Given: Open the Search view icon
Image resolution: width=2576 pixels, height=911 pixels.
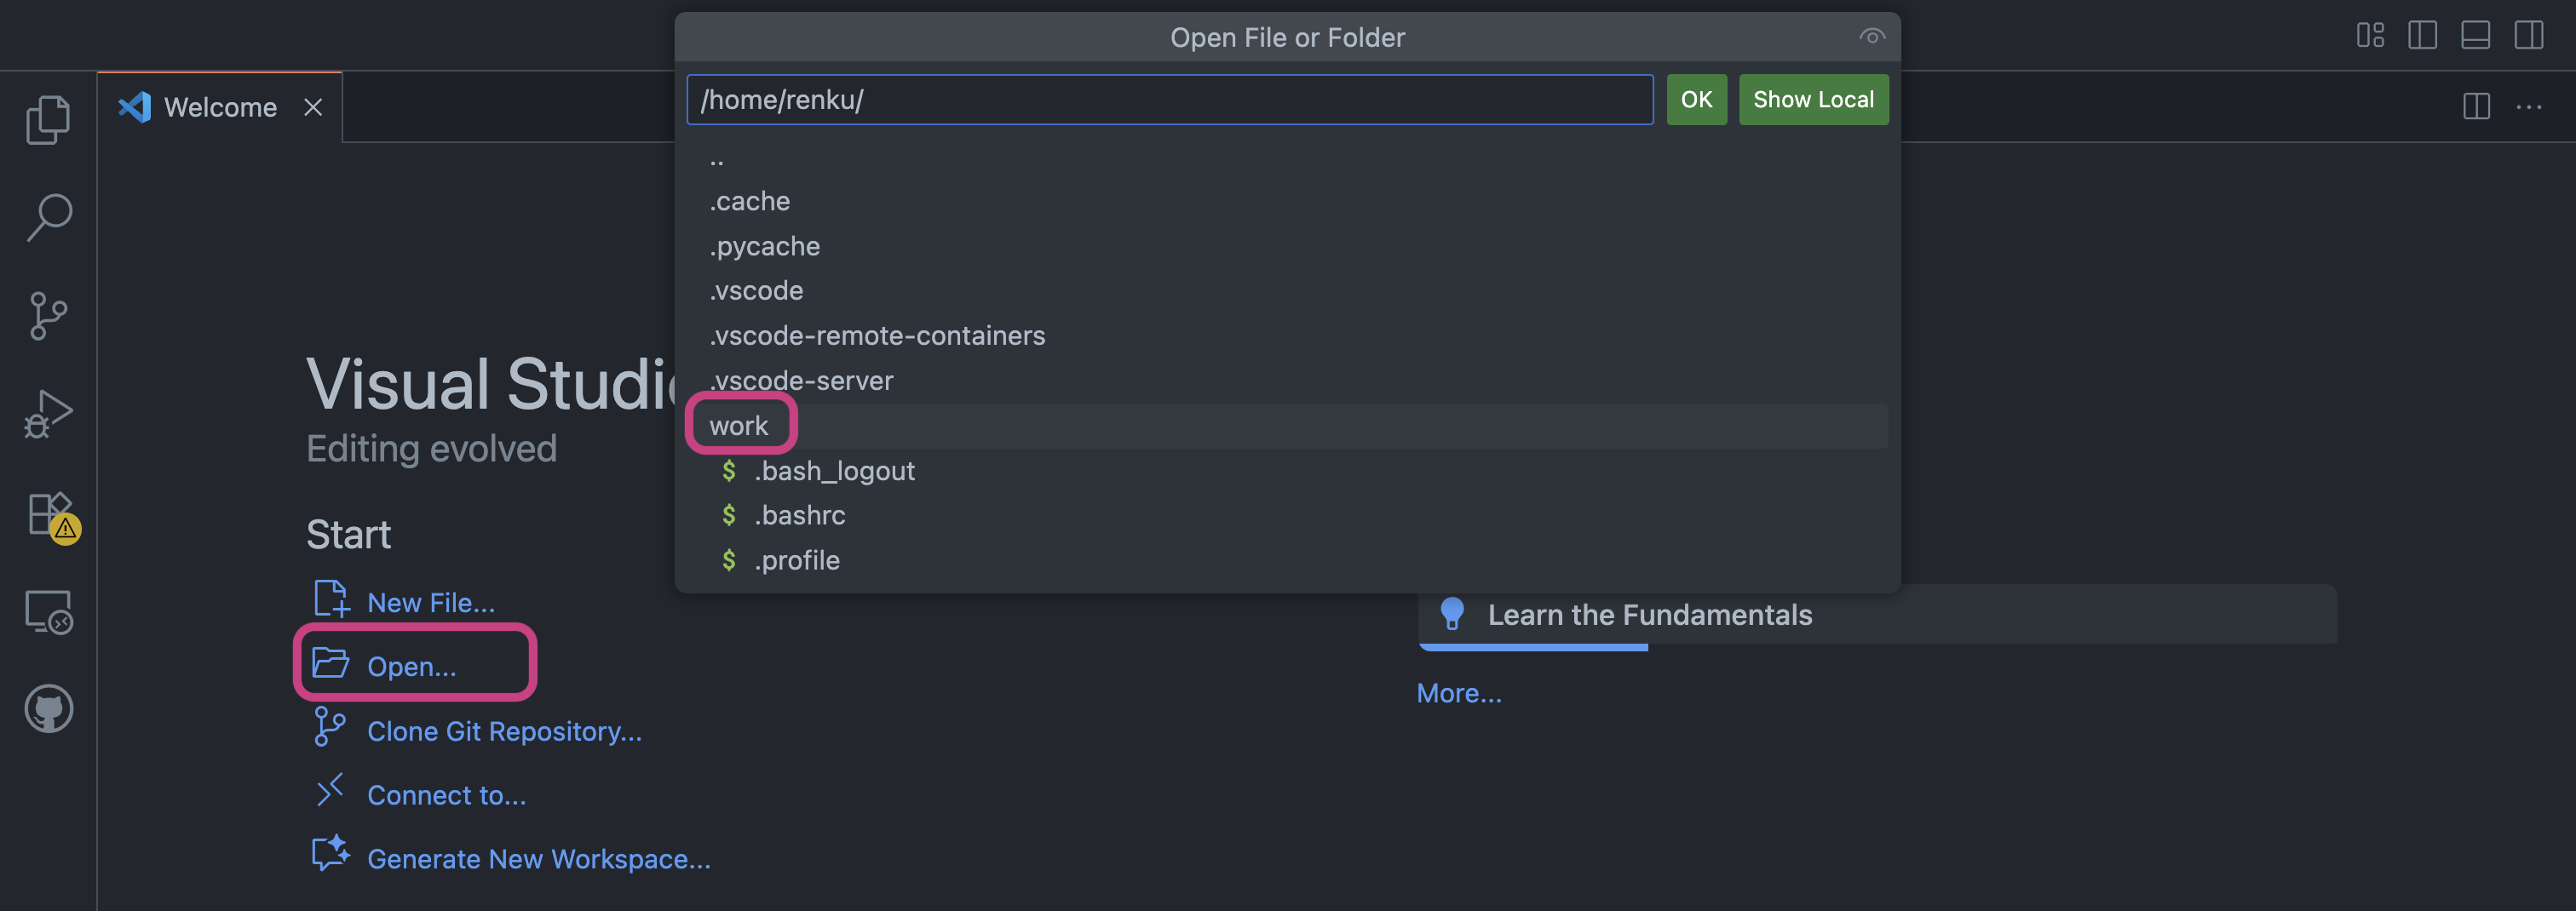Looking at the screenshot, I should pyautogui.click(x=48, y=217).
